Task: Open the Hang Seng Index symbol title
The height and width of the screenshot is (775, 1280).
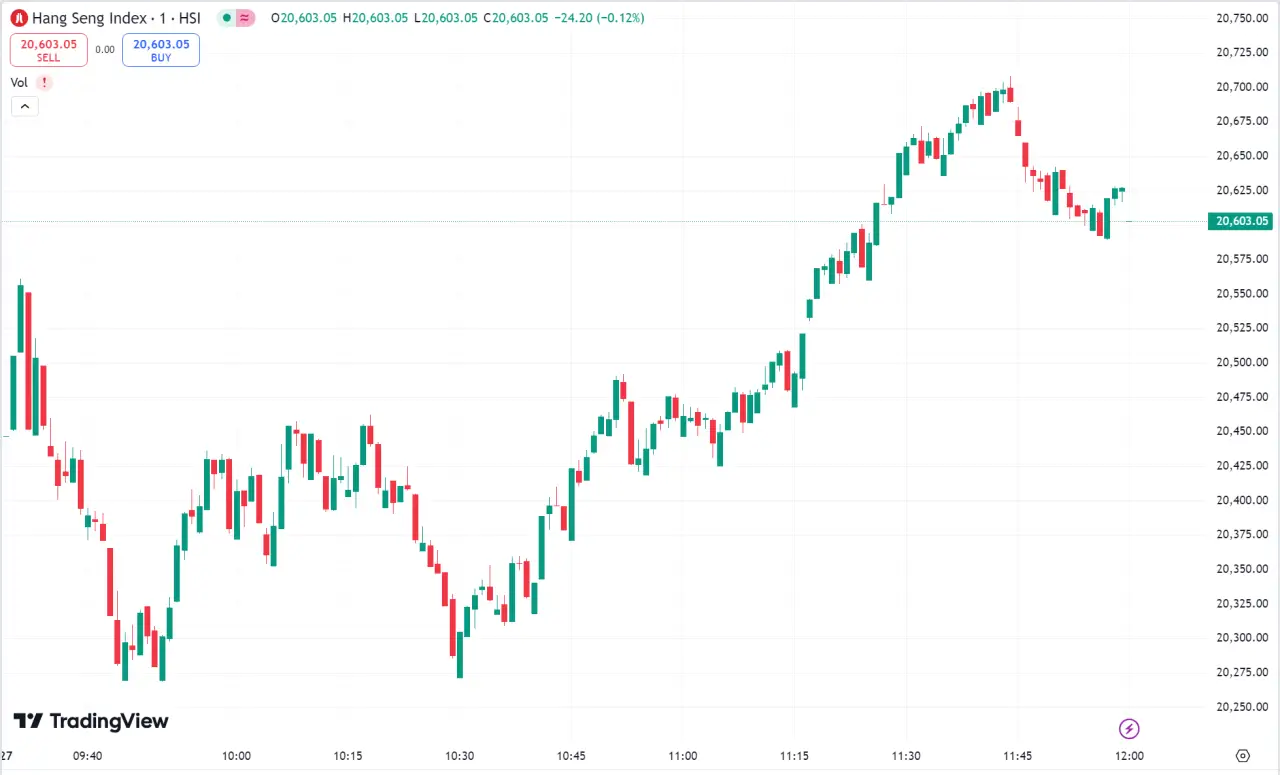Action: pos(116,18)
